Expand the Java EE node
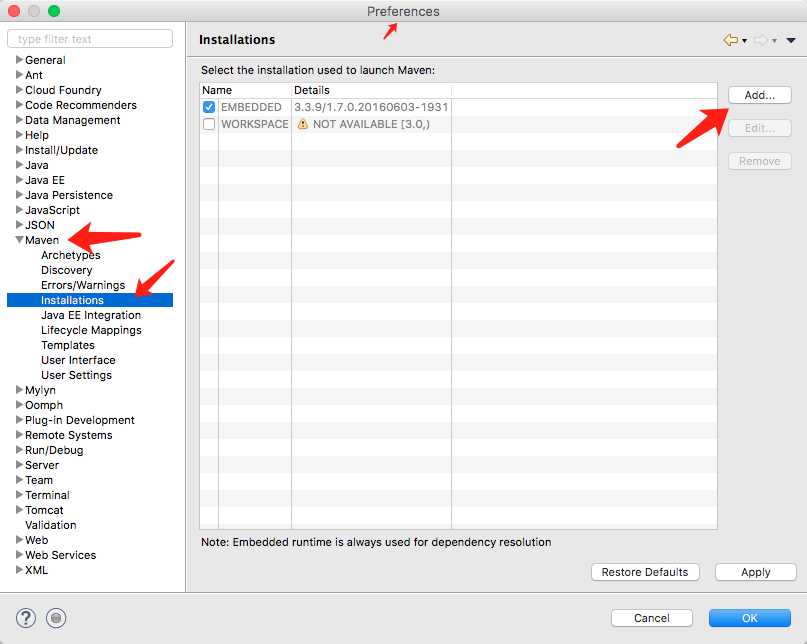 pyautogui.click(x=19, y=180)
